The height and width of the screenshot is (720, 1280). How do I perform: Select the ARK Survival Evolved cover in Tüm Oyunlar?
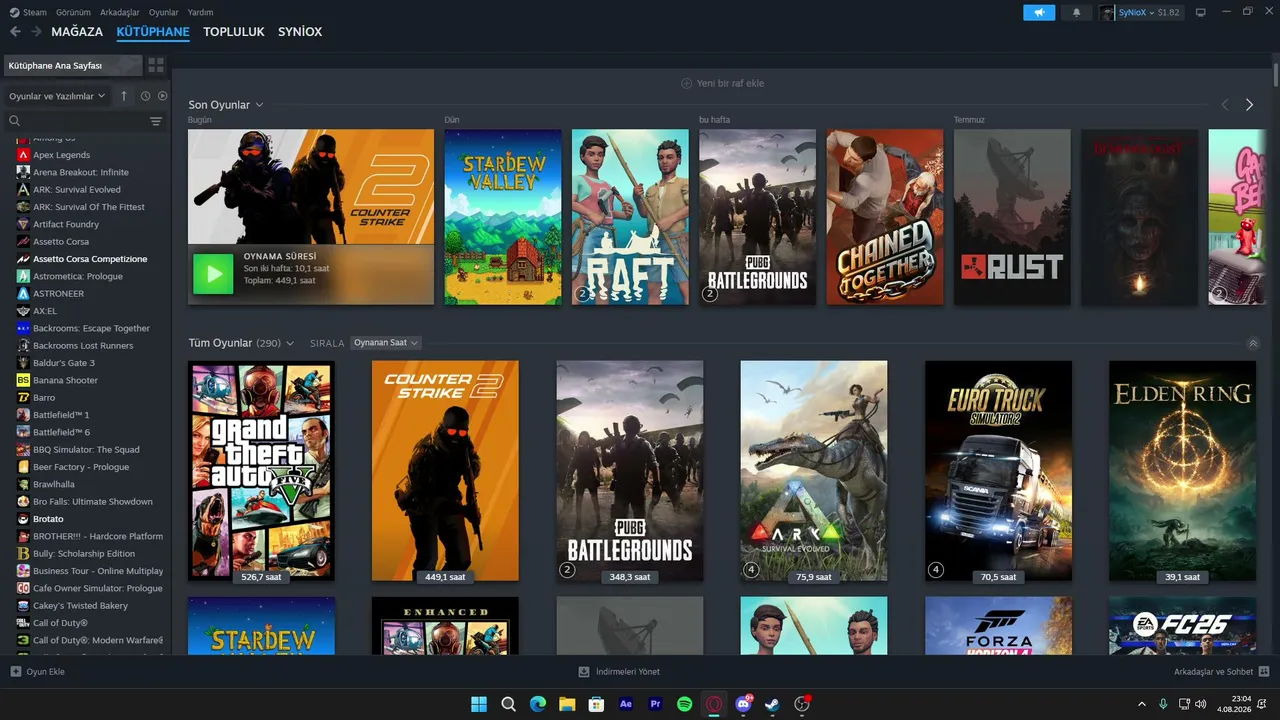[814, 471]
